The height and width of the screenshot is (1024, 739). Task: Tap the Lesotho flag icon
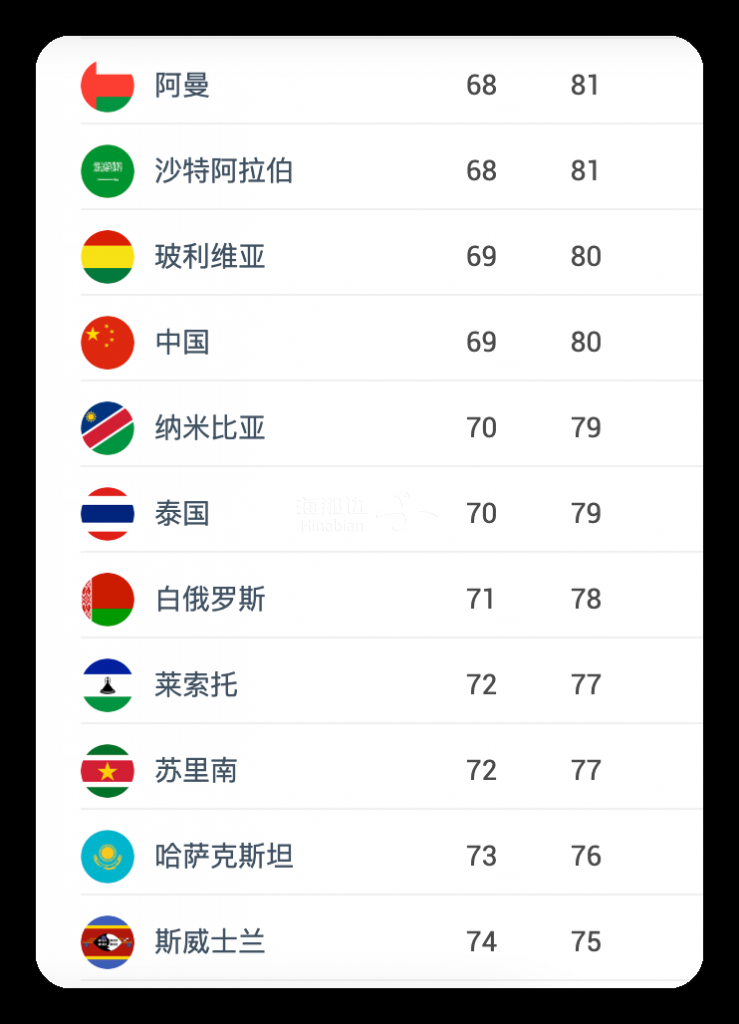(107, 685)
